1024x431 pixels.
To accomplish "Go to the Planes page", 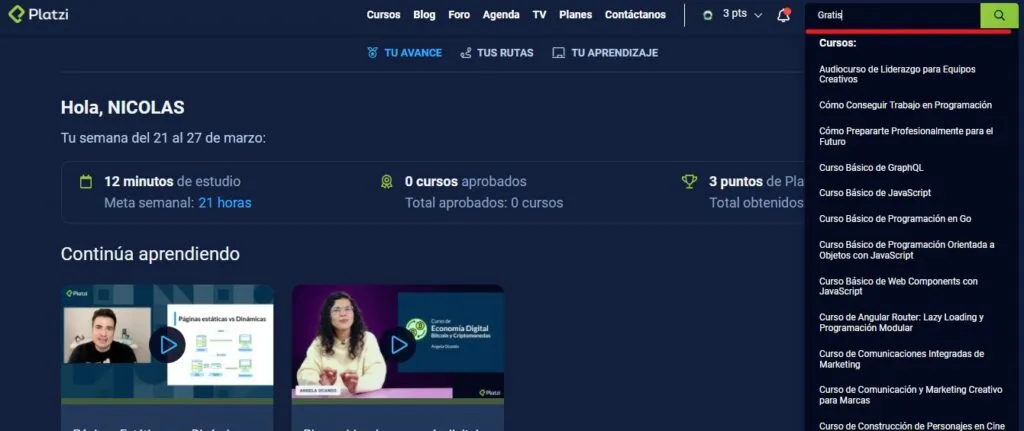I will [x=575, y=14].
